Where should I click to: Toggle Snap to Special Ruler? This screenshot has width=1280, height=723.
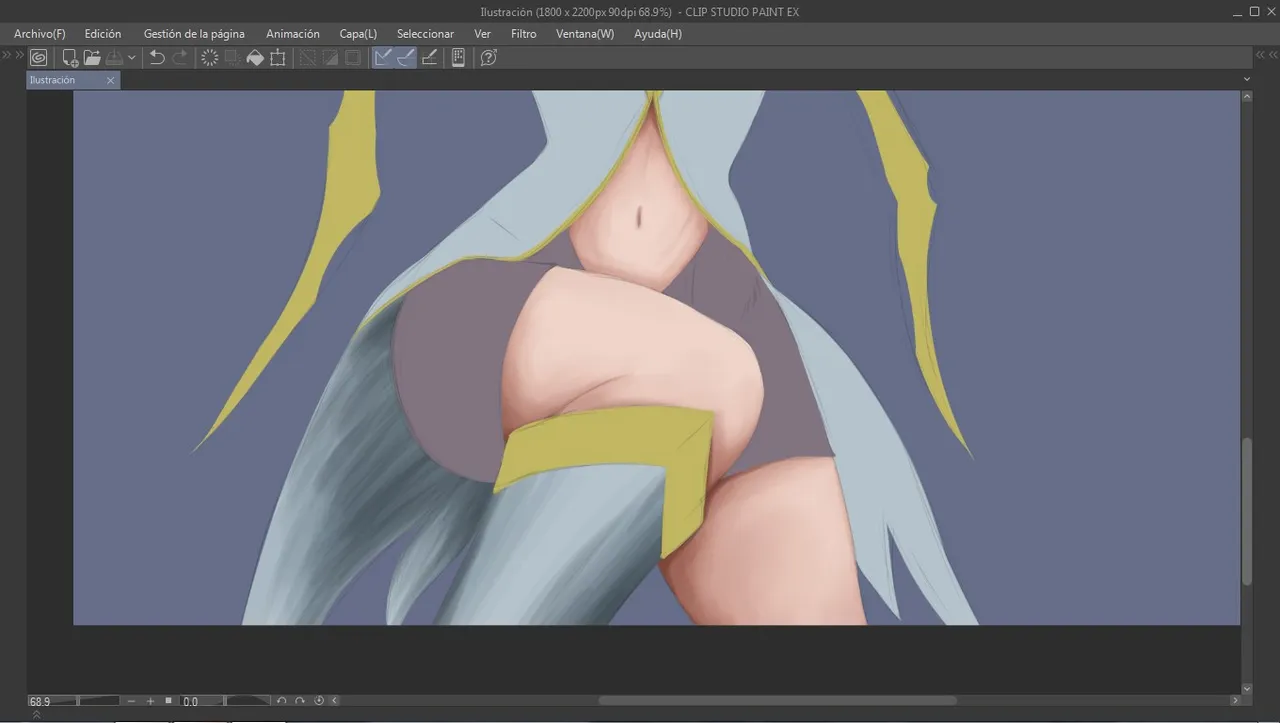coord(406,58)
